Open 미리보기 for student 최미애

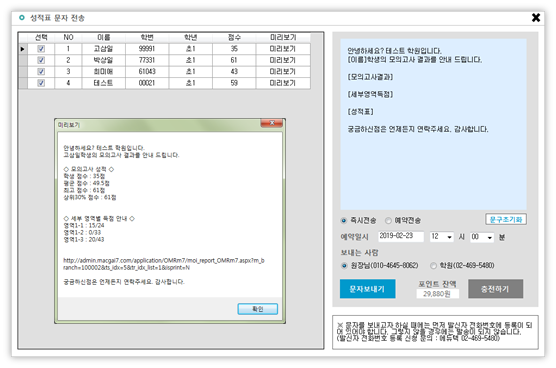click(283, 71)
